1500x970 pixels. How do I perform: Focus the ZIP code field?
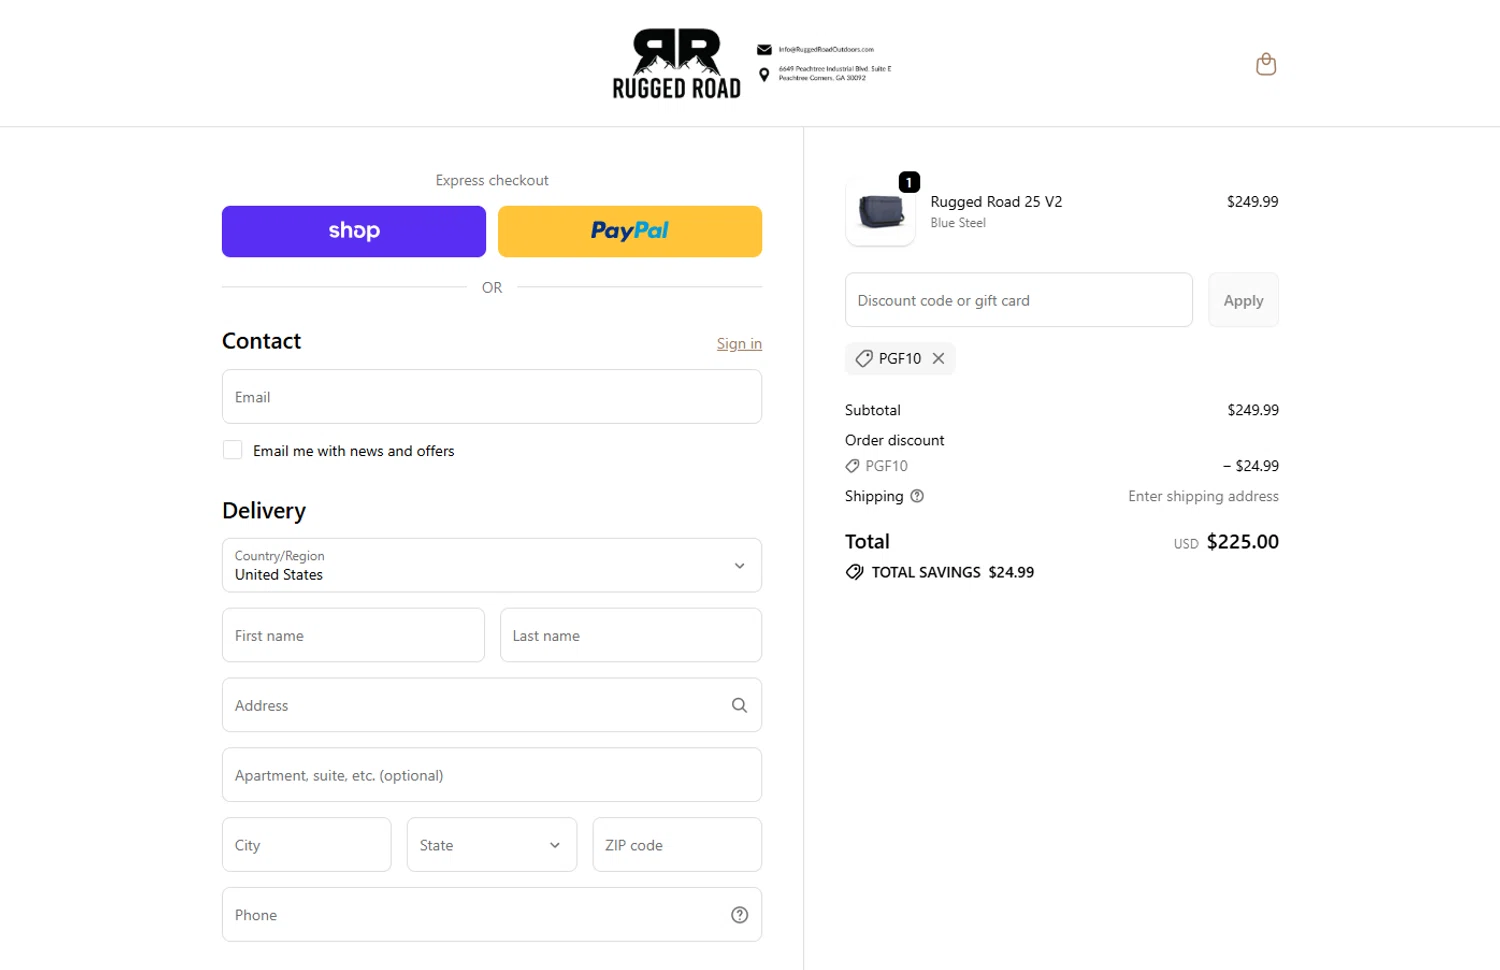677,845
